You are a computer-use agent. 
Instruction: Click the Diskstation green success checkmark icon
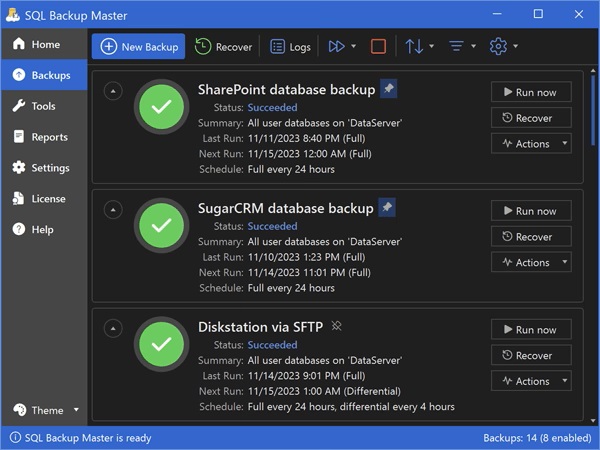(161, 344)
